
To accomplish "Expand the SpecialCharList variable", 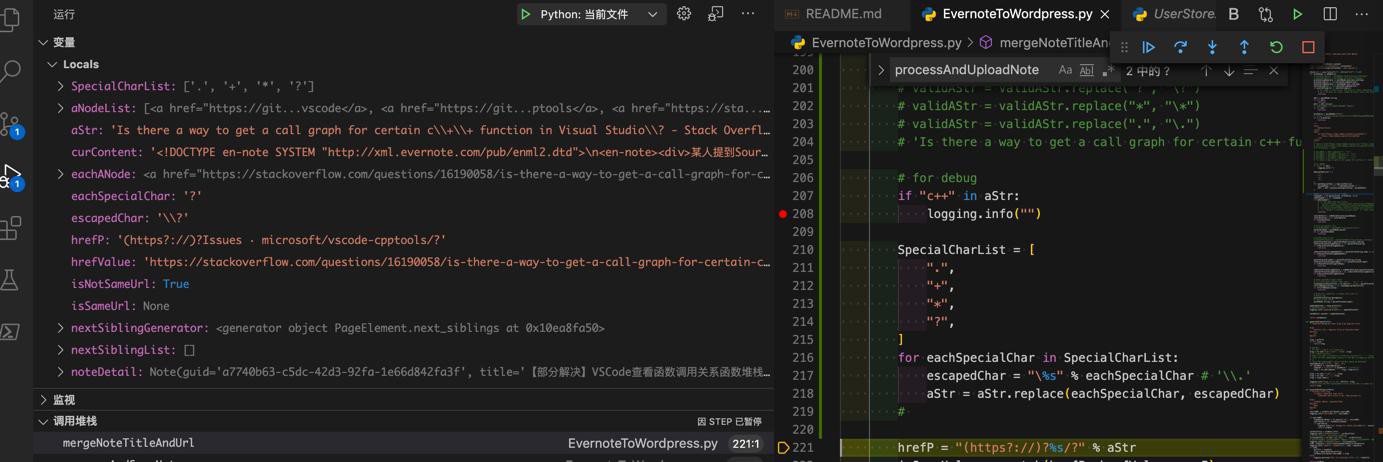I will click(x=61, y=86).
